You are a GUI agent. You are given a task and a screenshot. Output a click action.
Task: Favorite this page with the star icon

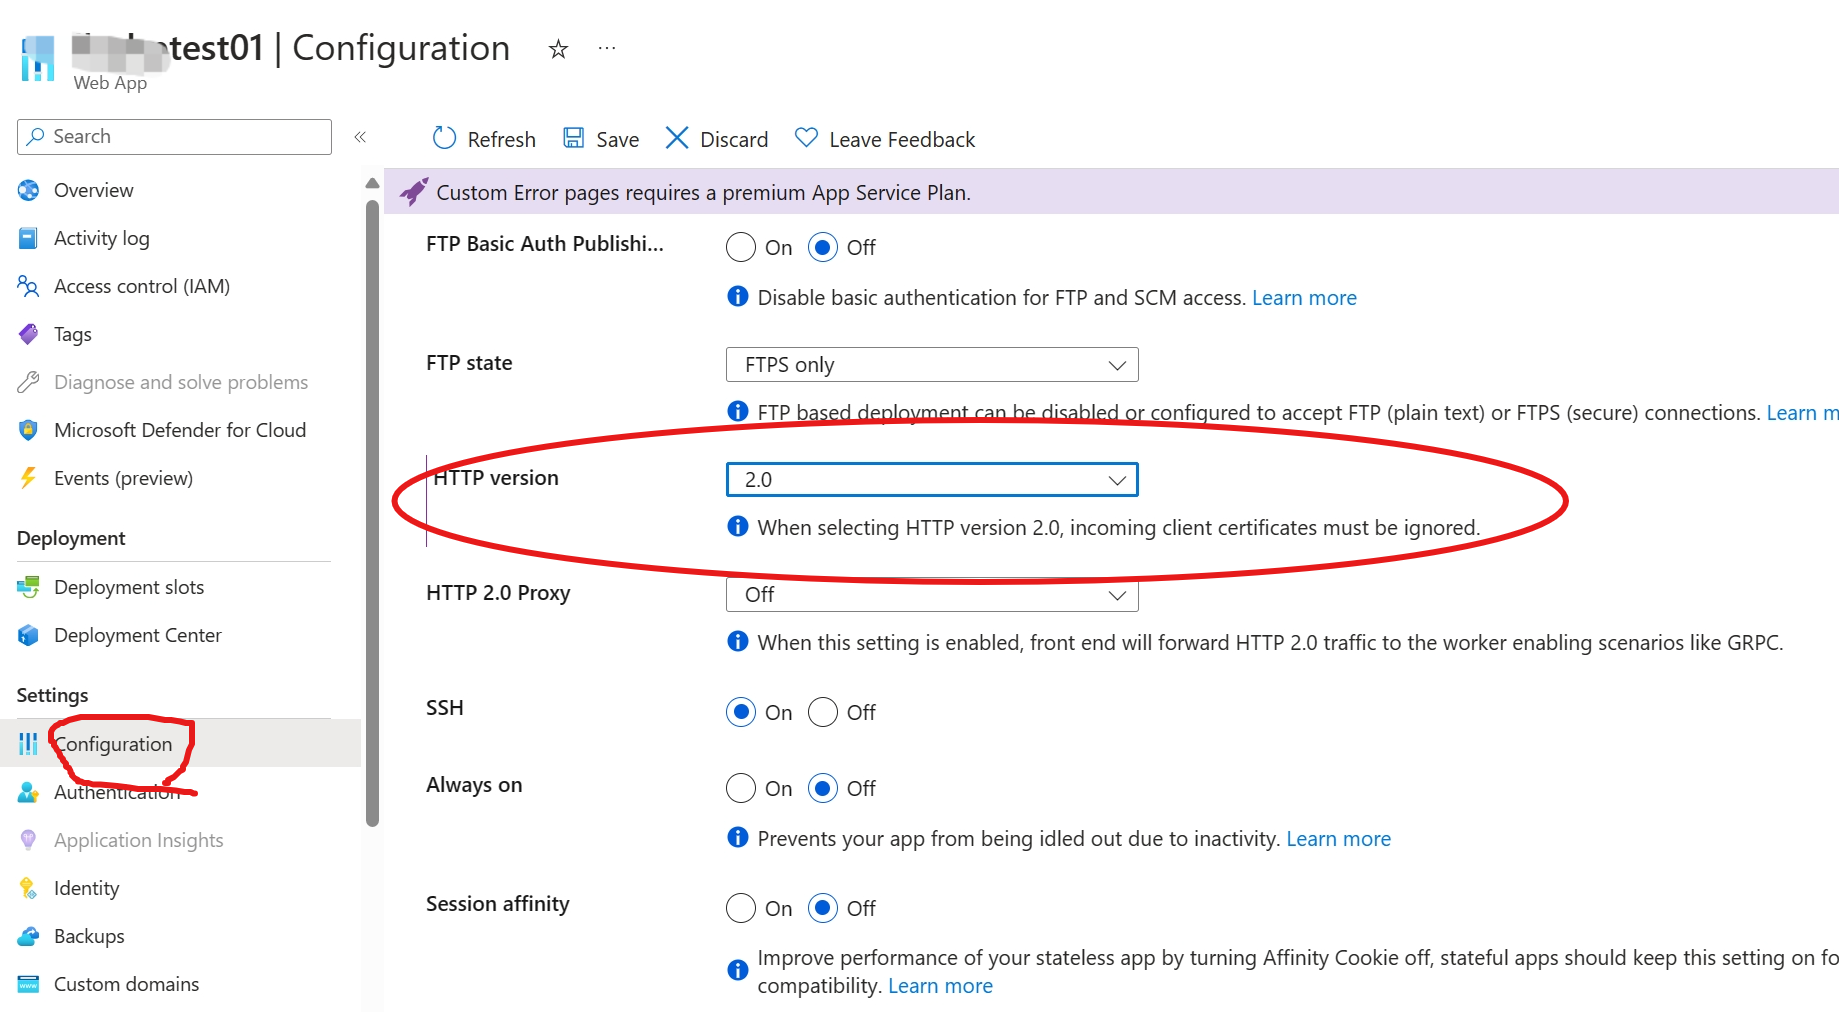point(558,49)
